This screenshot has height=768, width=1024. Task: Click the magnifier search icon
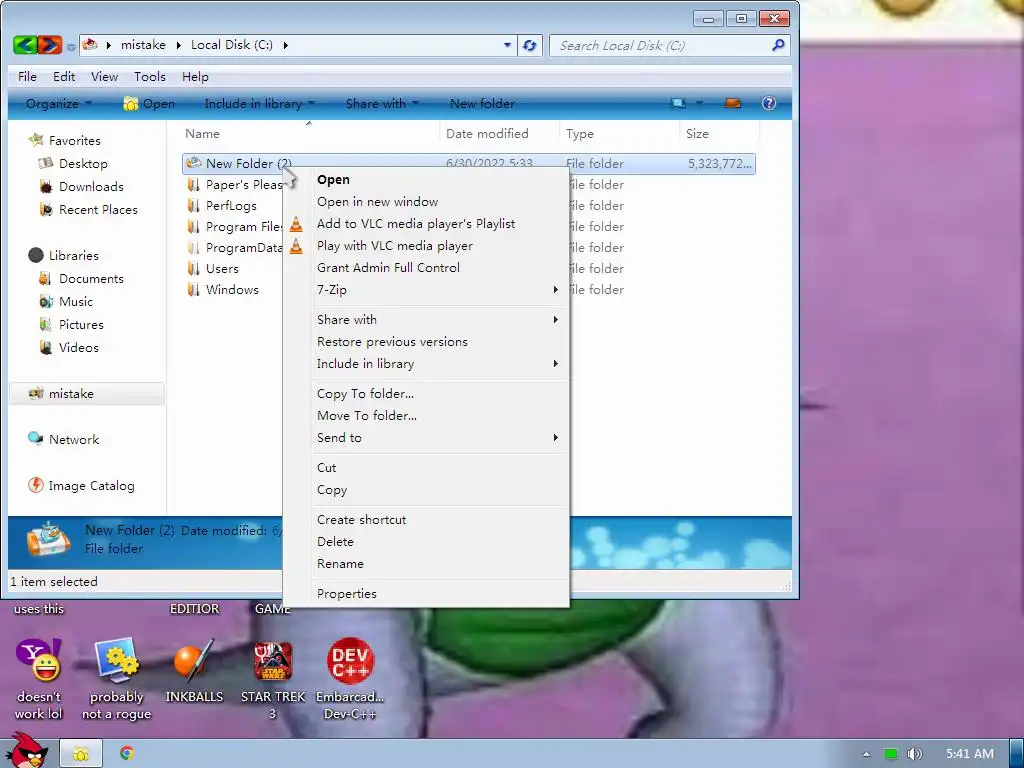pyautogui.click(x=778, y=45)
